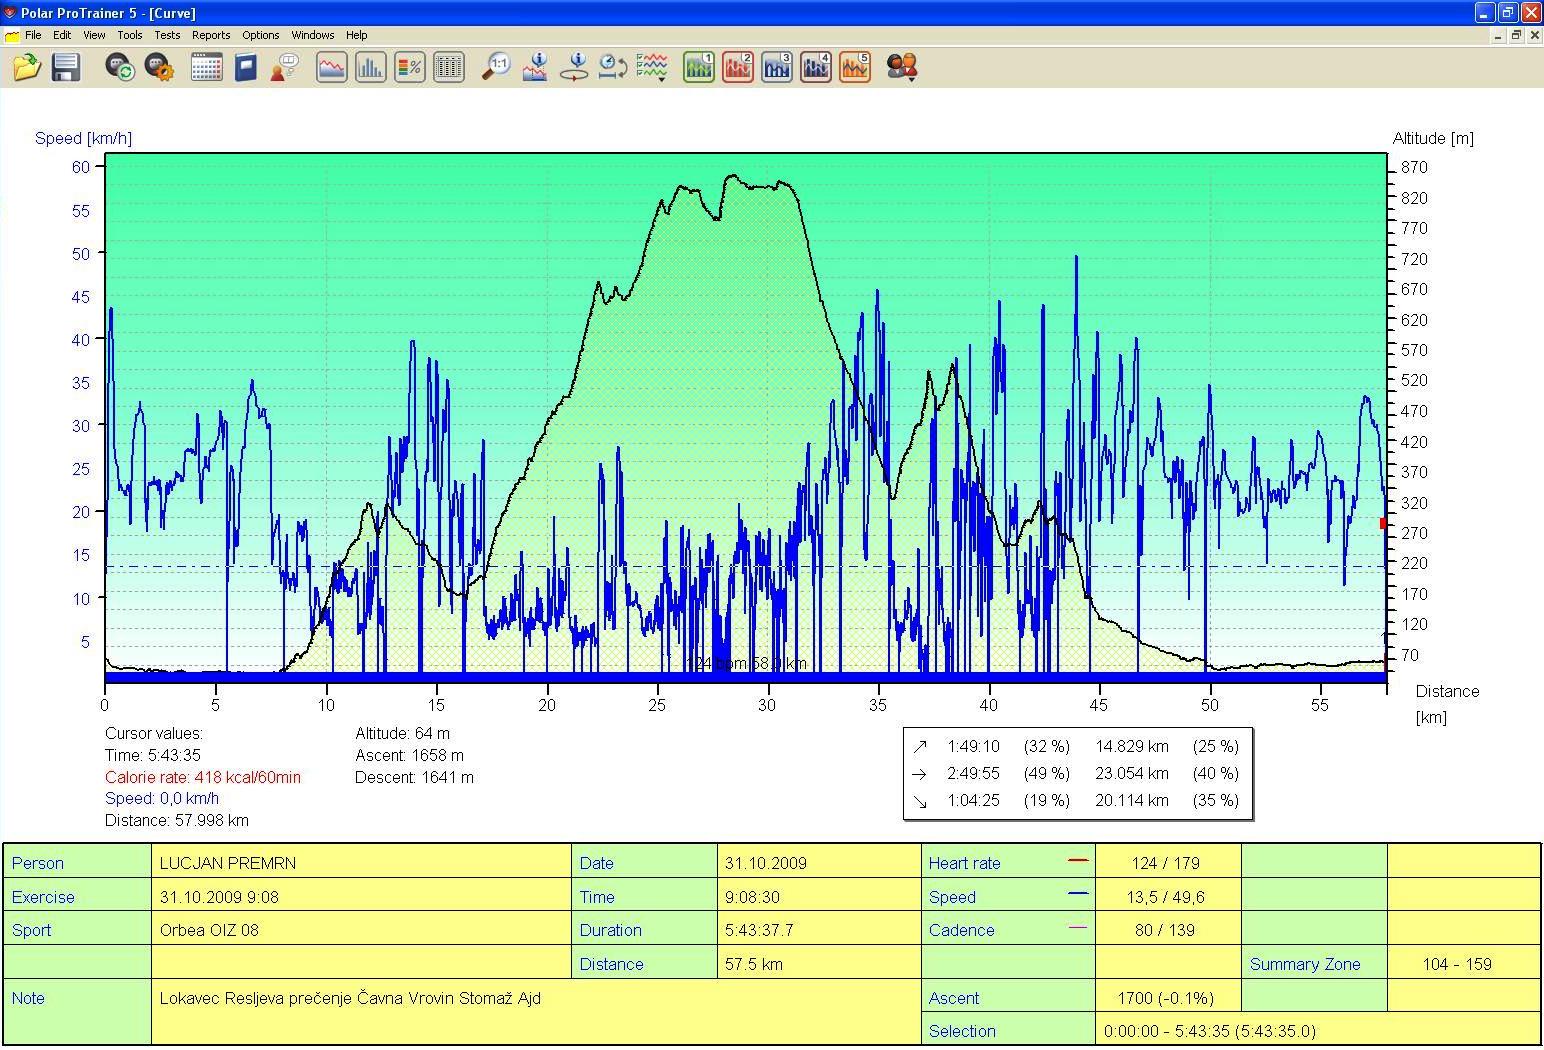
Task: Open the Options menu
Action: pyautogui.click(x=260, y=35)
